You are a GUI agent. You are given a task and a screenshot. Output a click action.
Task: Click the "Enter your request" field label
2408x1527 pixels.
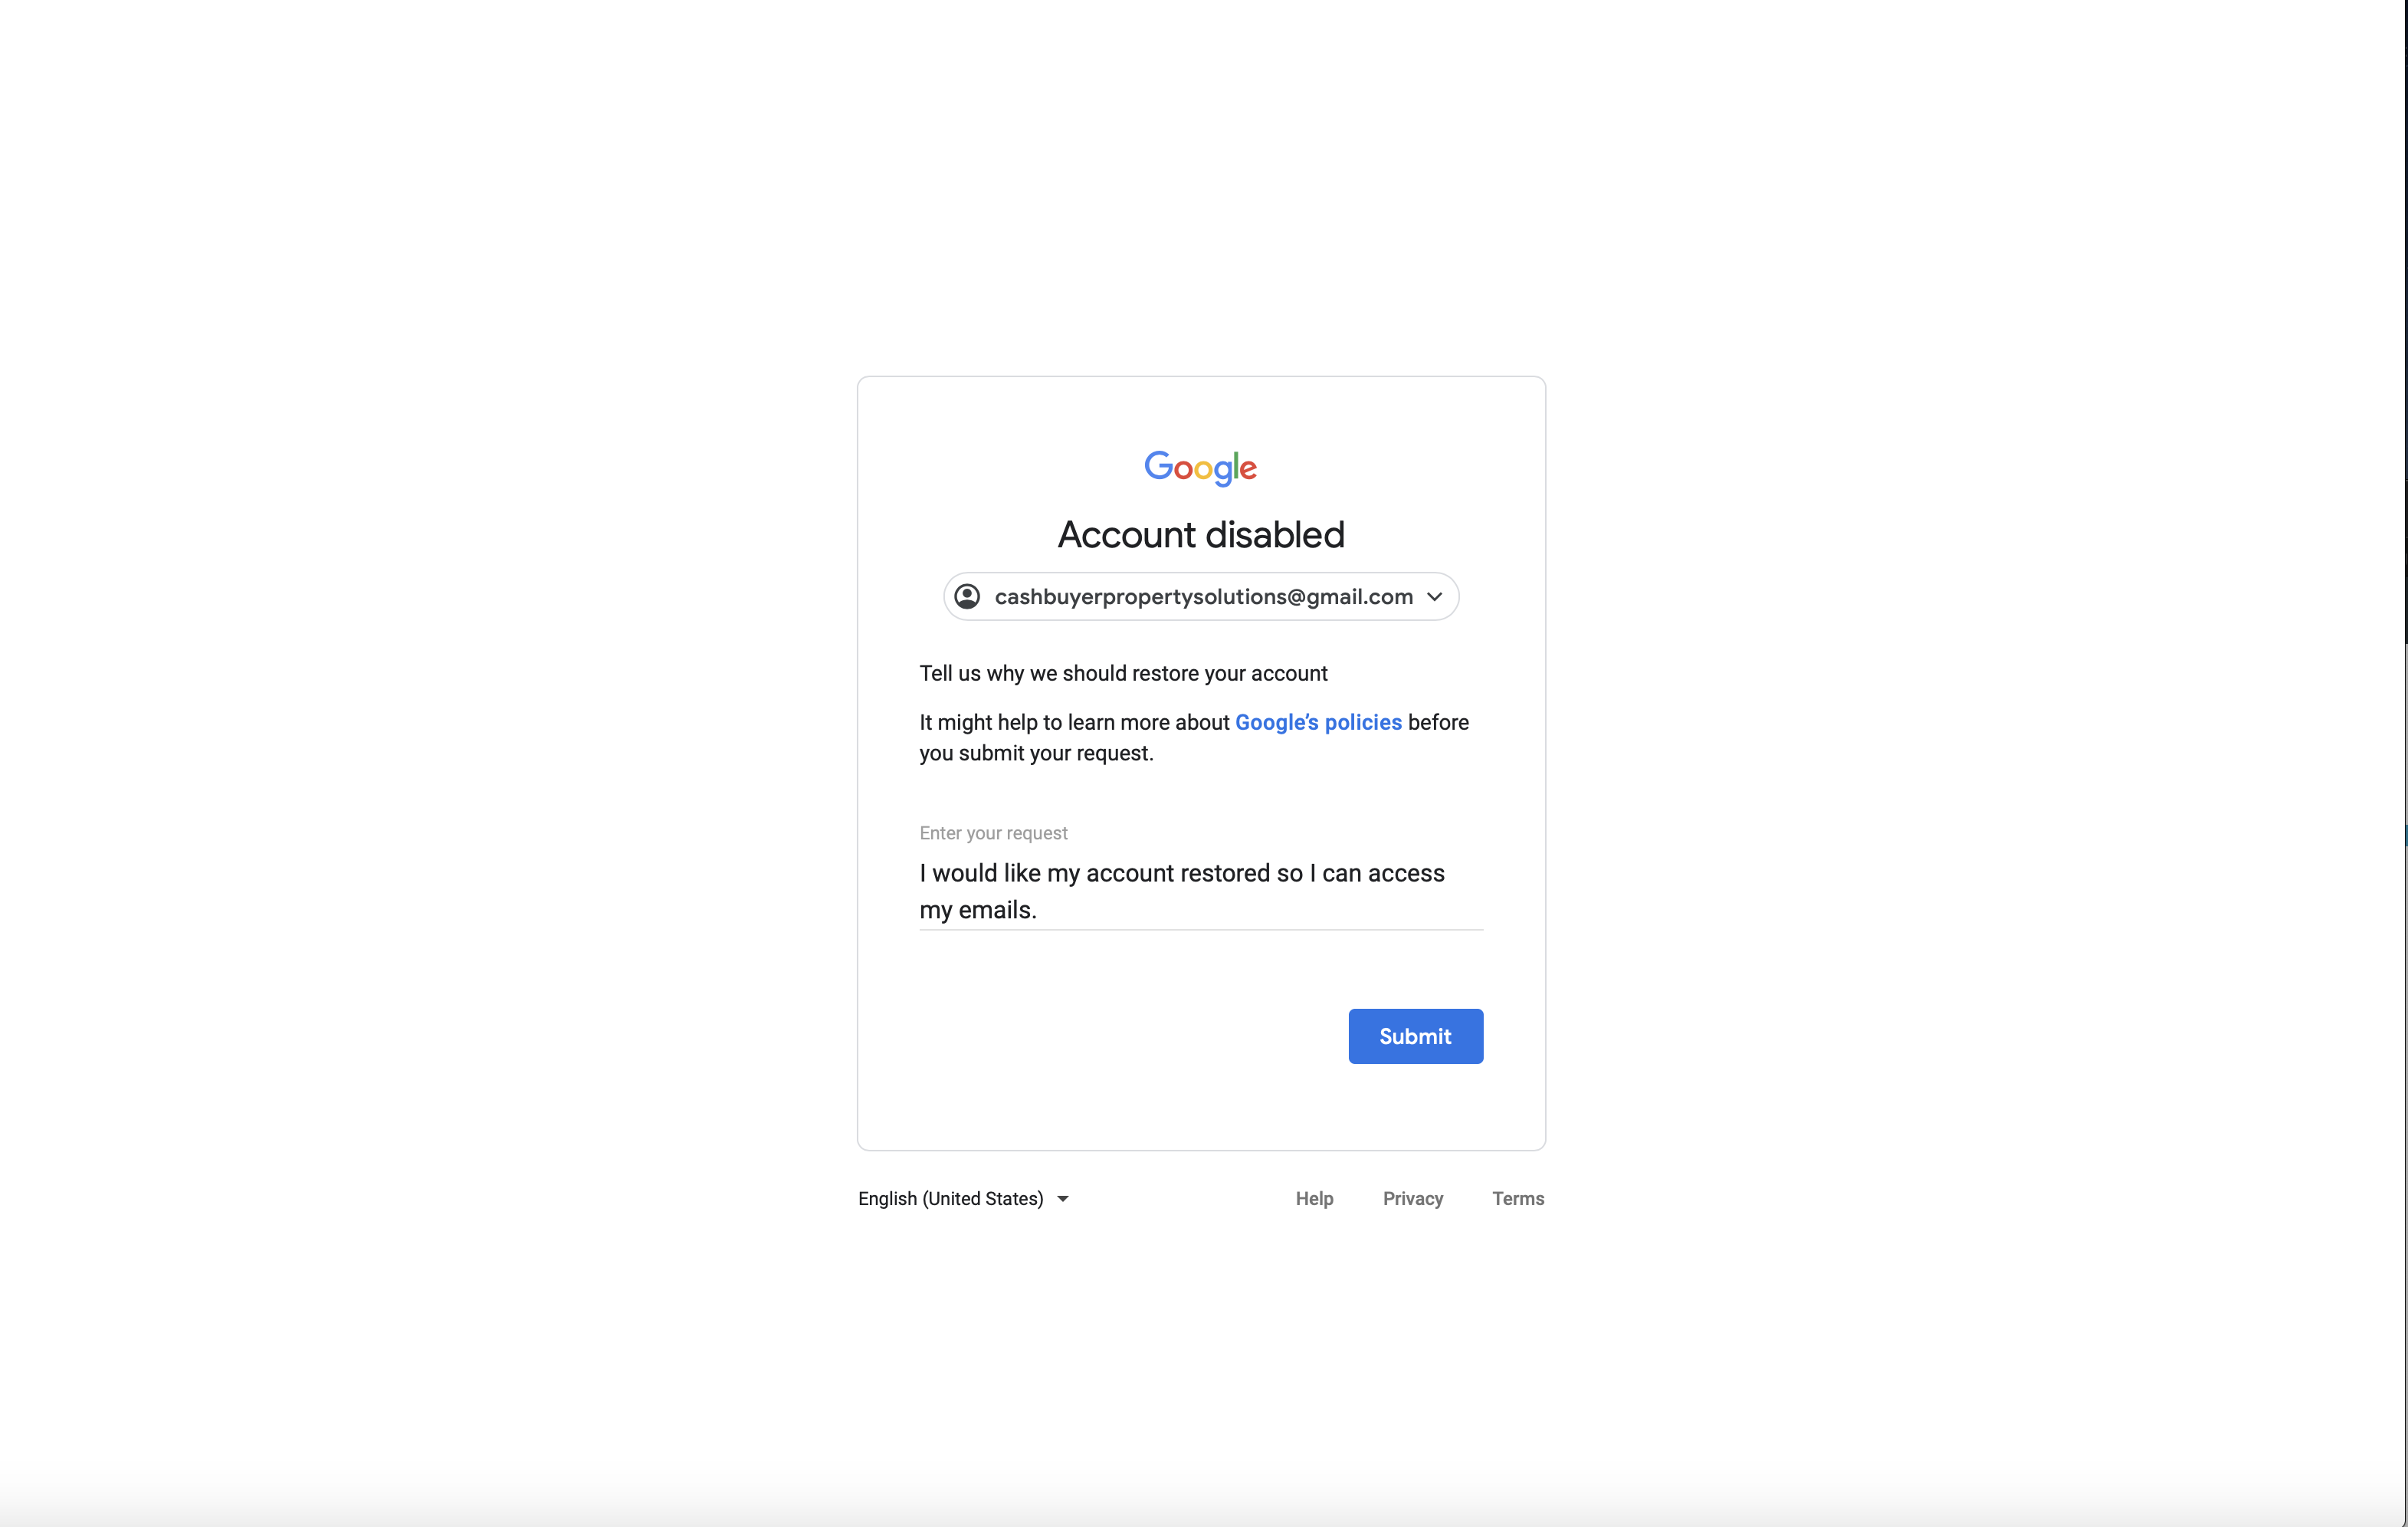[x=993, y=833]
